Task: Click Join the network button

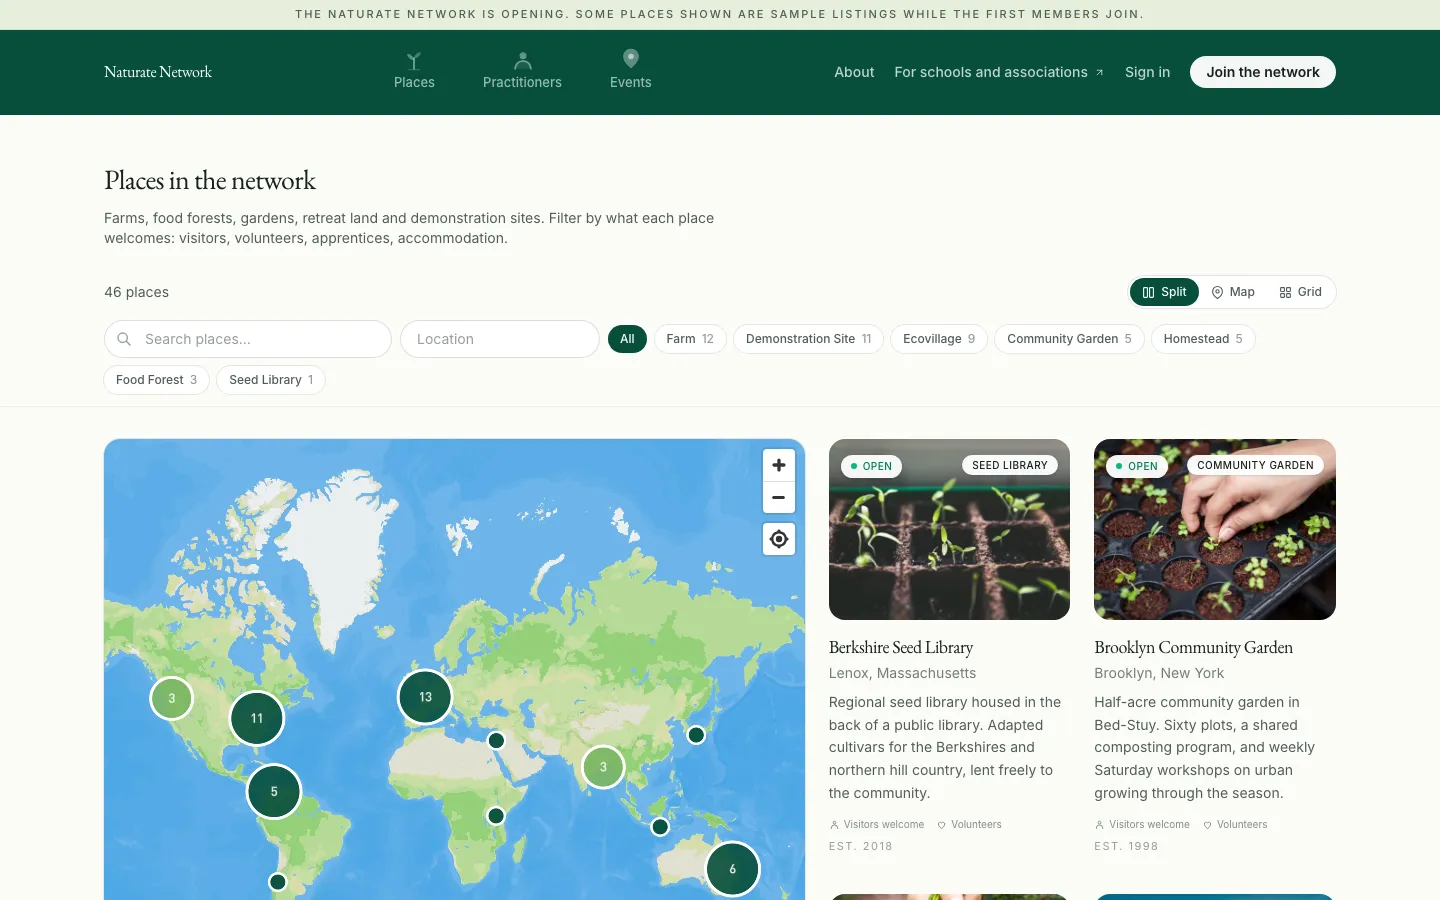Action: tap(1263, 72)
